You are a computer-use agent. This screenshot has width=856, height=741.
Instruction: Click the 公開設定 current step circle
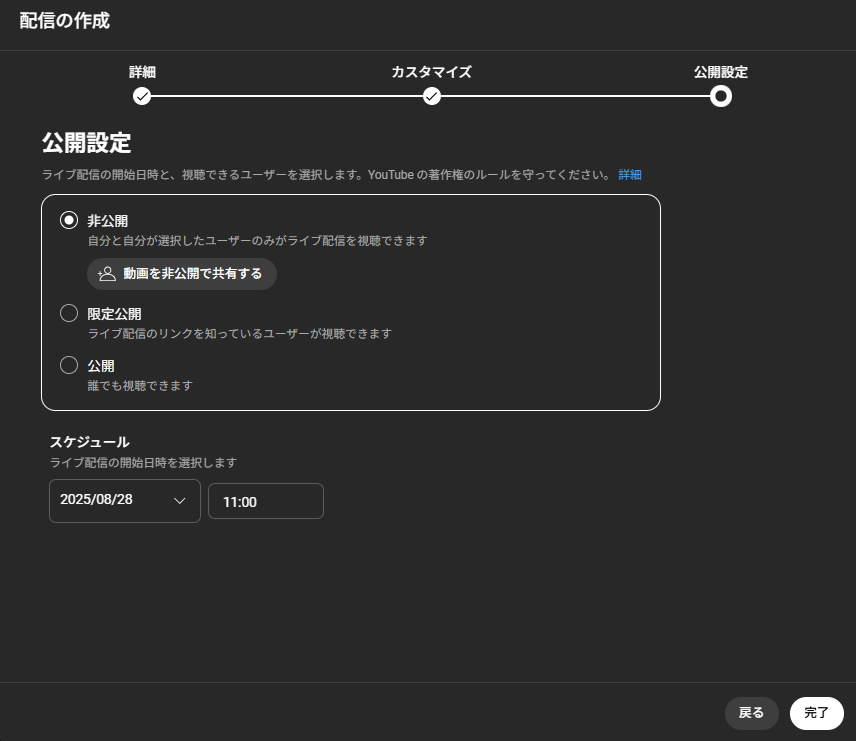(x=721, y=97)
